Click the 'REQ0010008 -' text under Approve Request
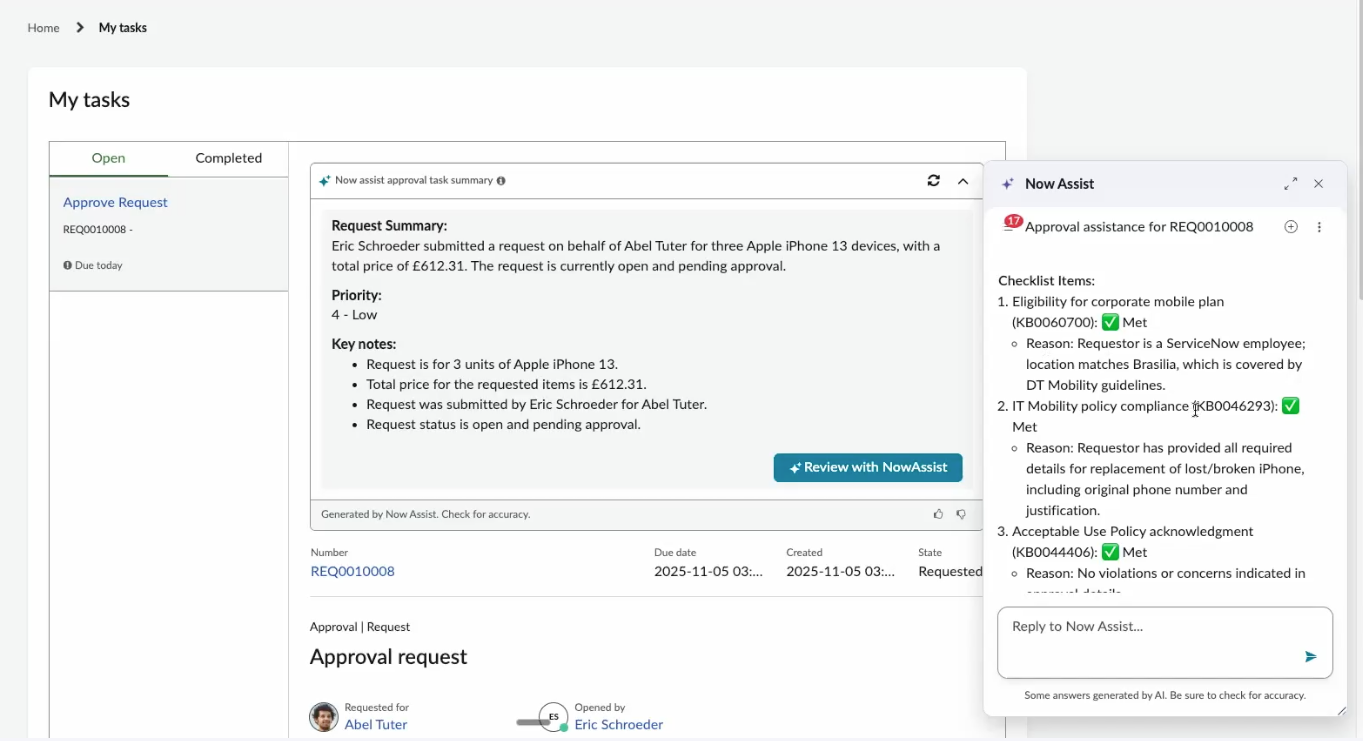Image resolution: width=1363 pixels, height=741 pixels. point(98,230)
